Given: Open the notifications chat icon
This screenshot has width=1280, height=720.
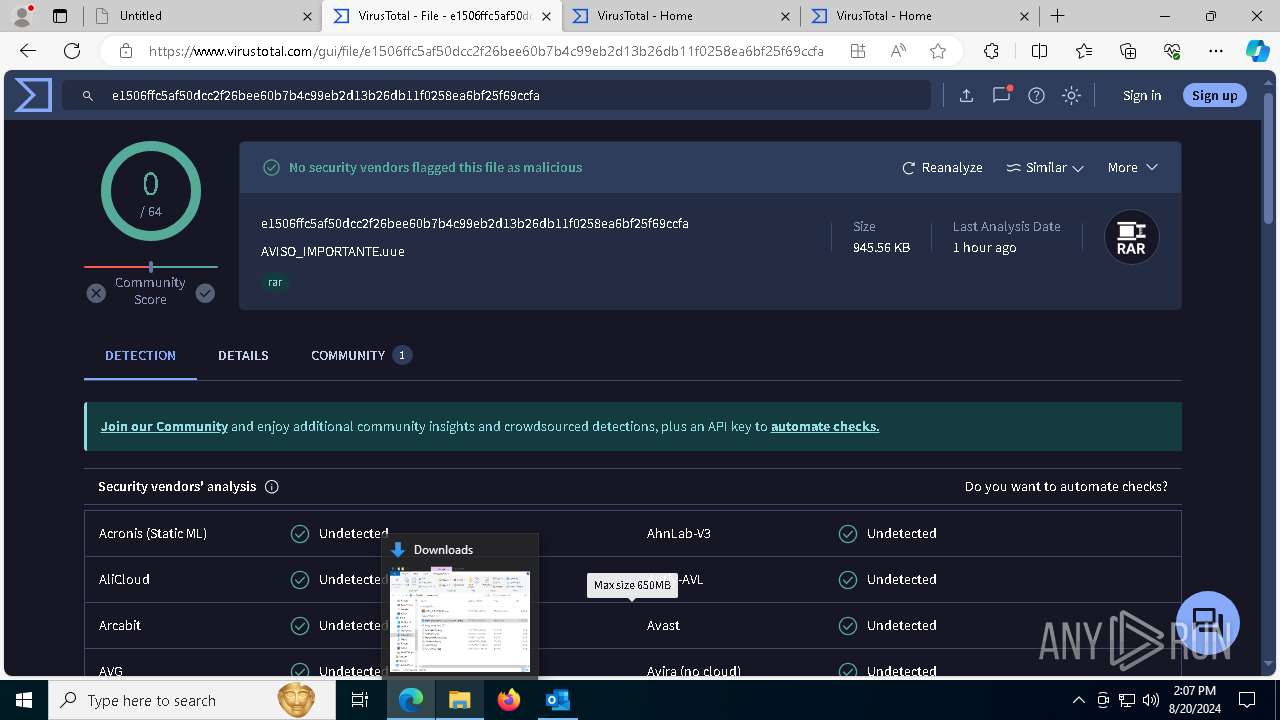Looking at the screenshot, I should pyautogui.click(x=1001, y=95).
